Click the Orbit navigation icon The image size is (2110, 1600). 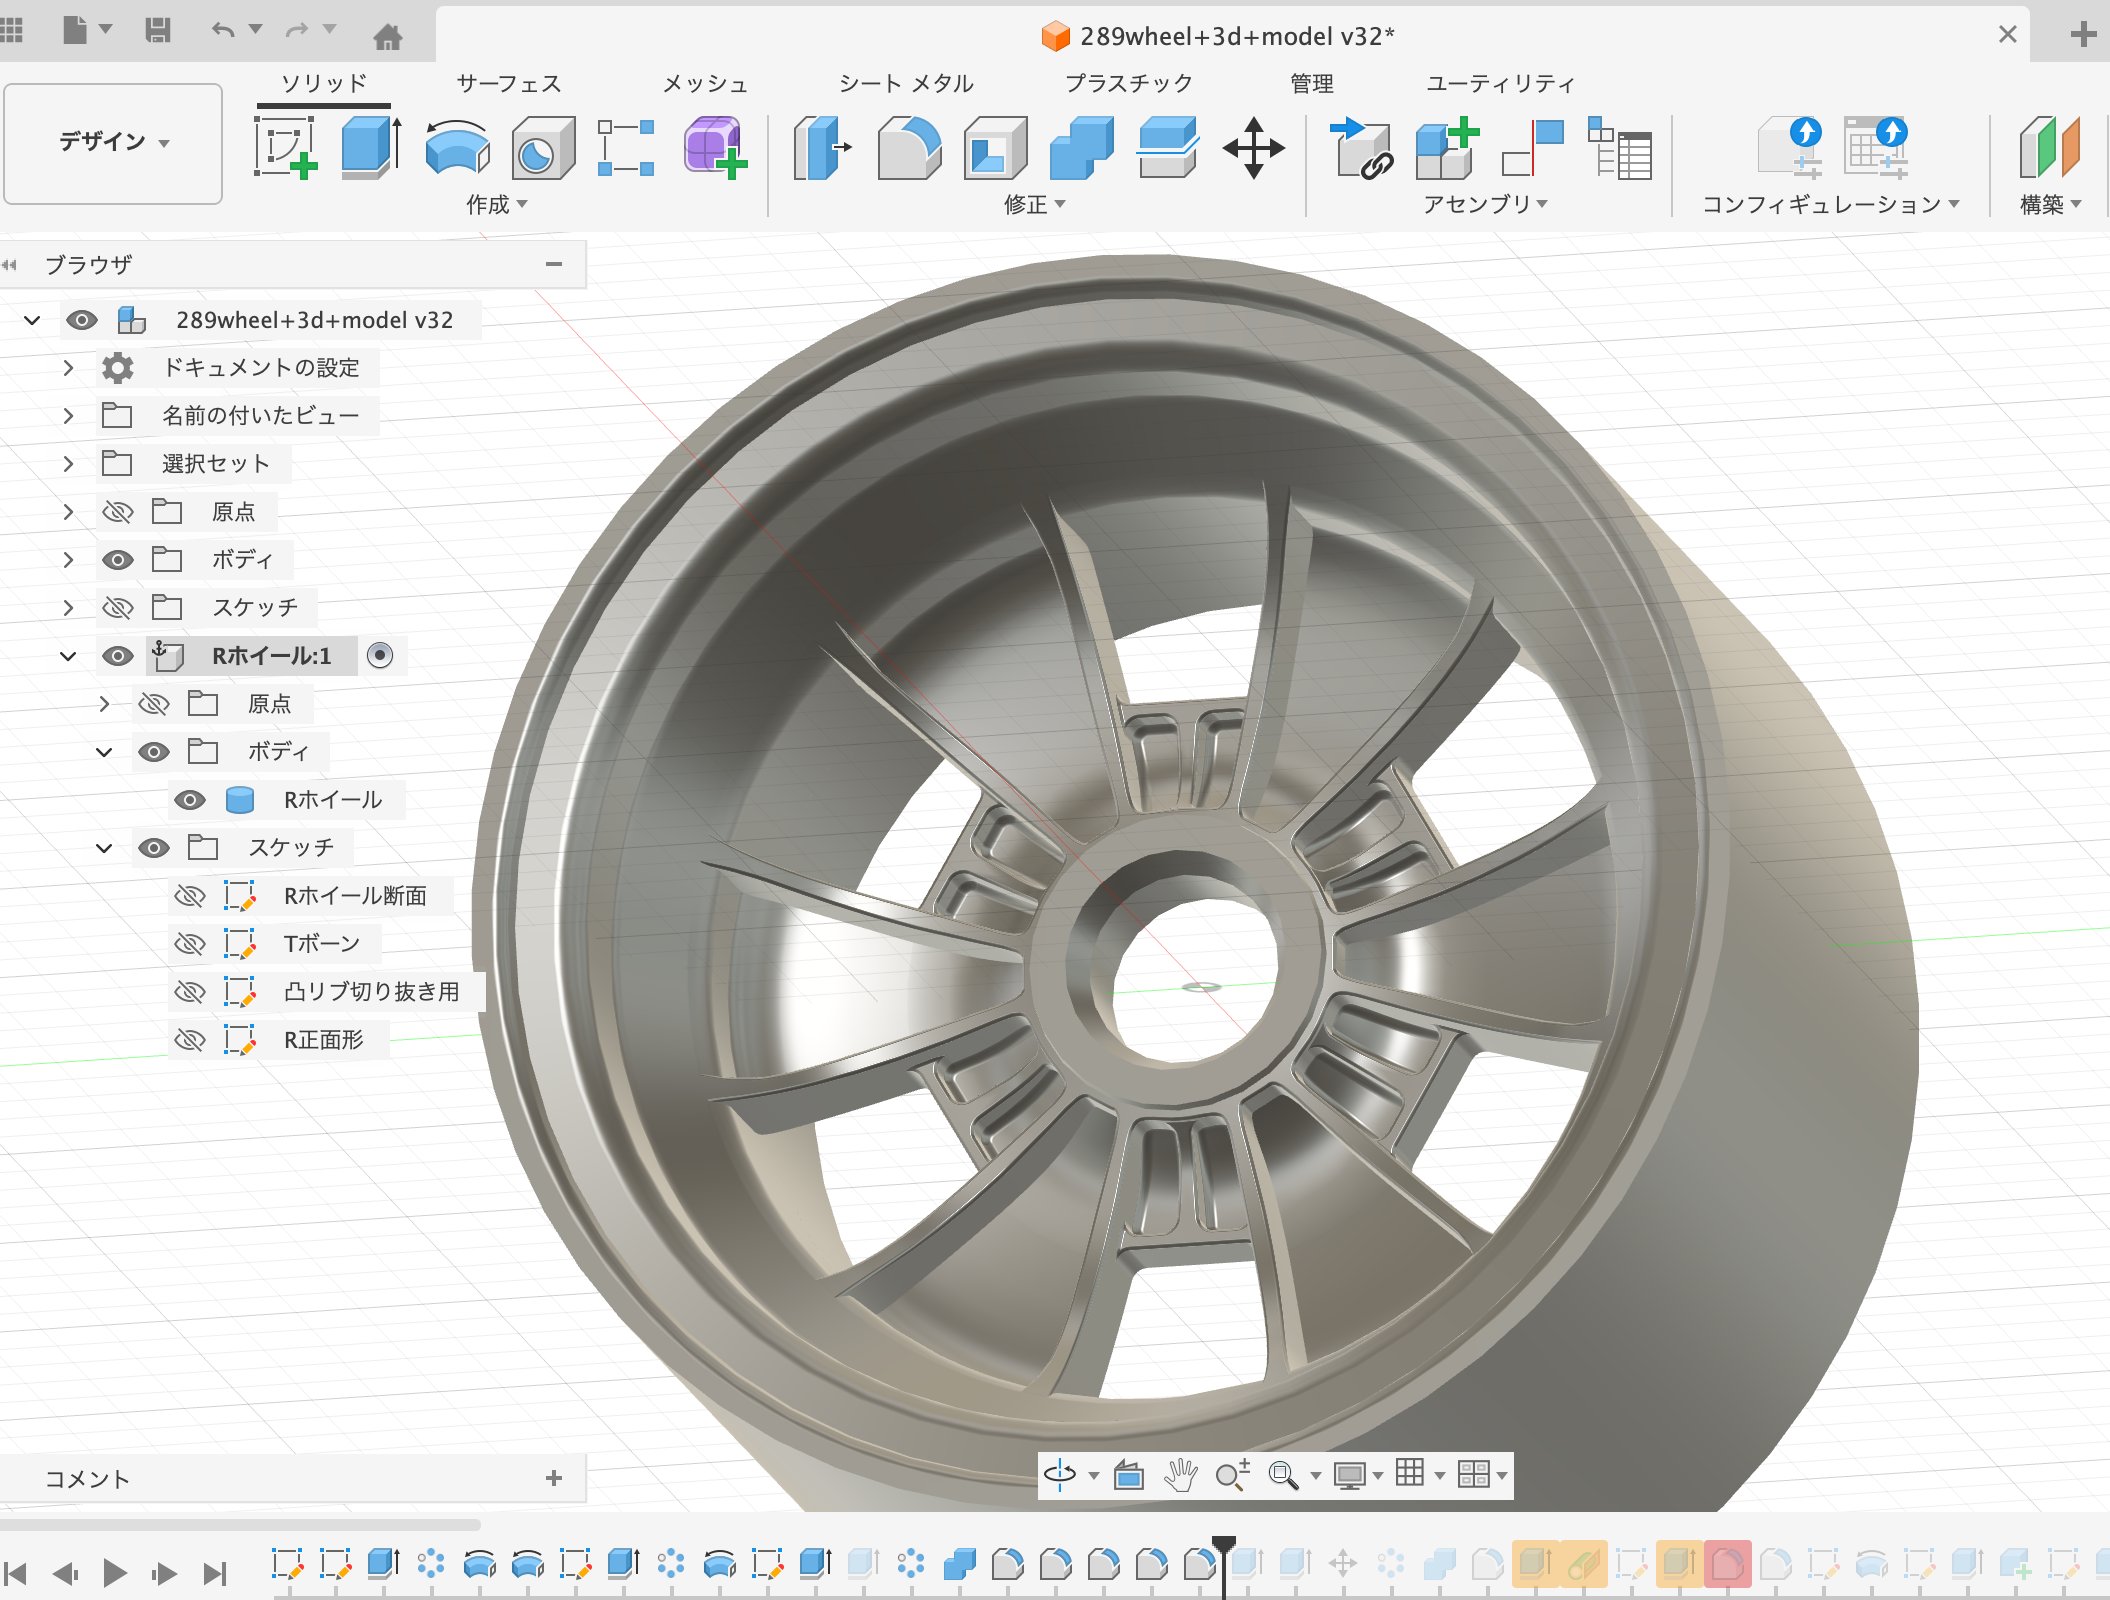click(x=1059, y=1475)
